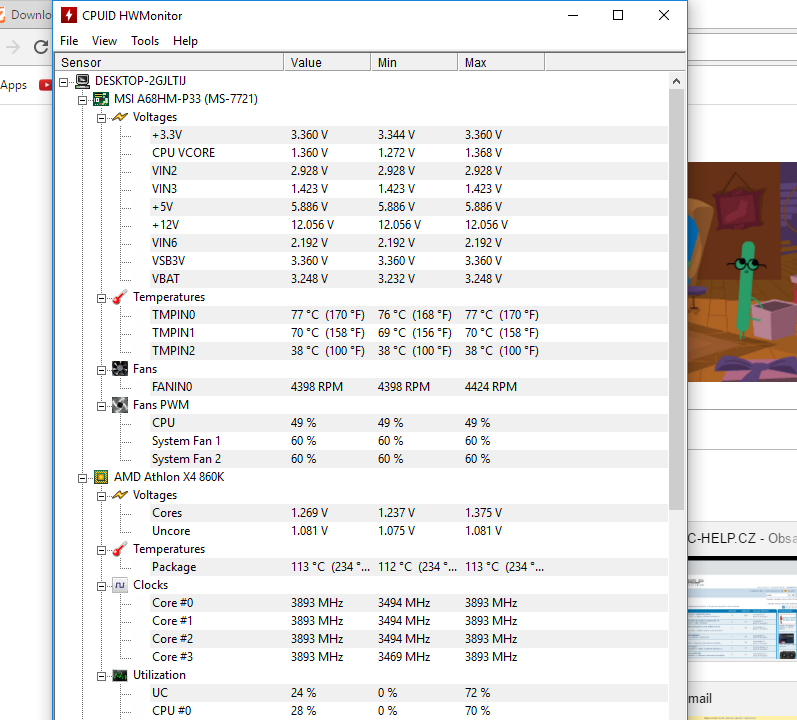Click the Clocks waveform icon

120,585
